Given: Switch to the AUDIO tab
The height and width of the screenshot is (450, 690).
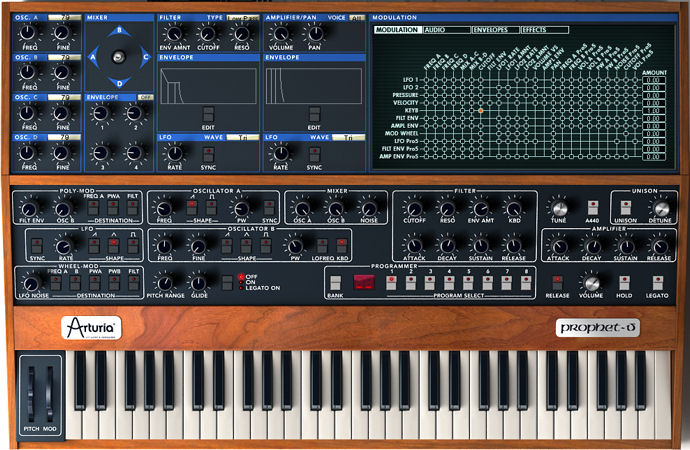Looking at the screenshot, I should pos(447,30).
